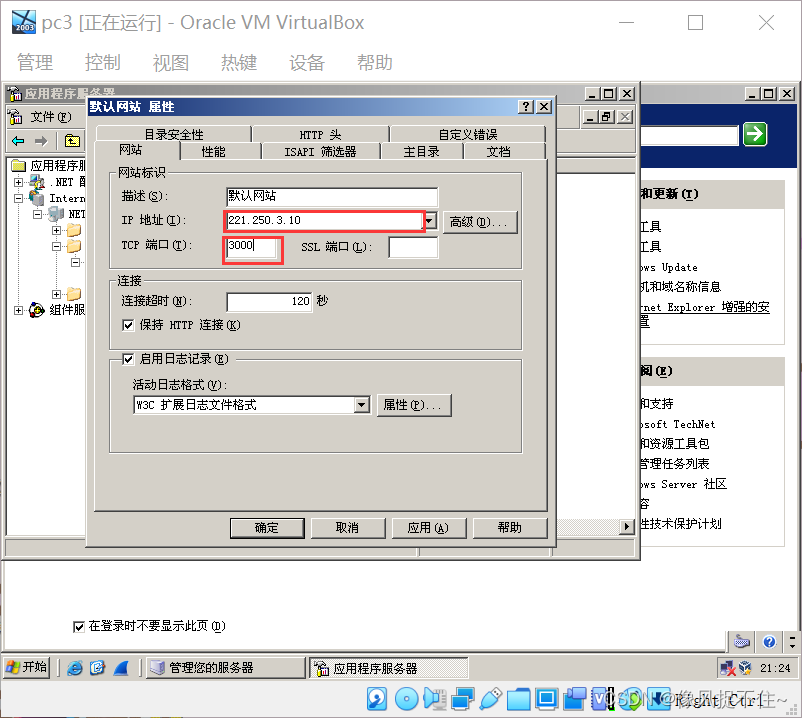This screenshot has width=802, height=718.
Task: Click the blue help question mark icon
Action: pyautogui.click(x=769, y=641)
